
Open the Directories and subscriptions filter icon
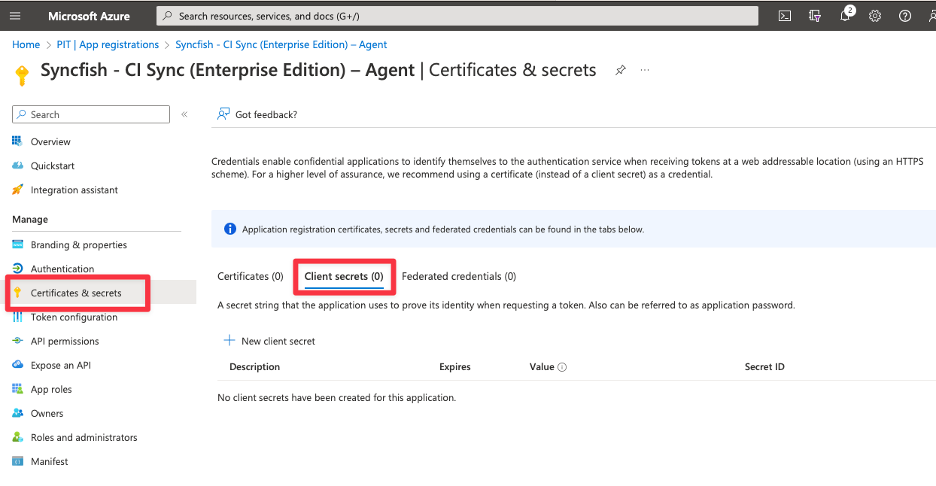pos(815,16)
